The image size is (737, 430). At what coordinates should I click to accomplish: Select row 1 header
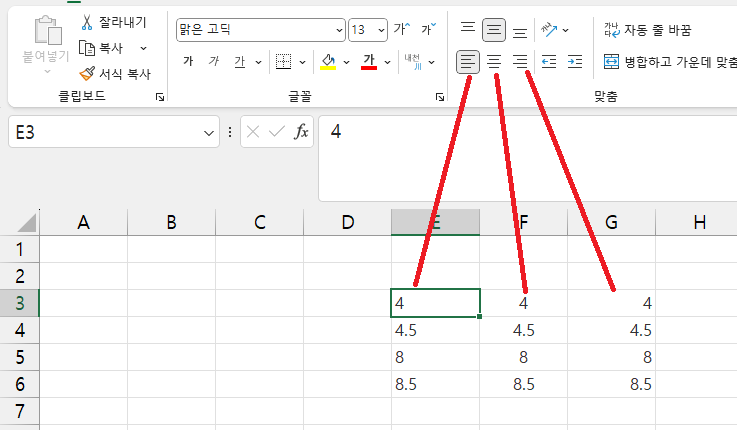pos(19,249)
